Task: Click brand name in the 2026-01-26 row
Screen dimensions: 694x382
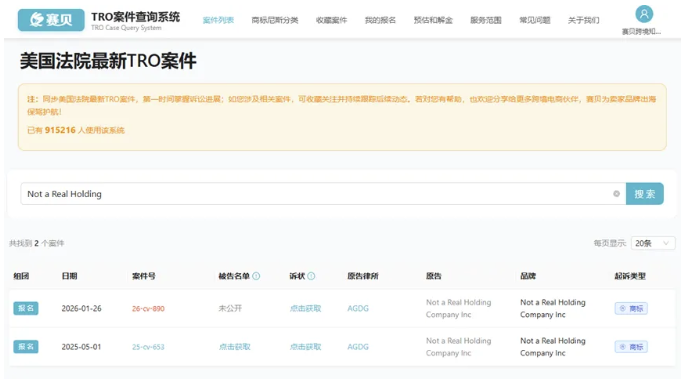Action: pyautogui.click(x=553, y=309)
